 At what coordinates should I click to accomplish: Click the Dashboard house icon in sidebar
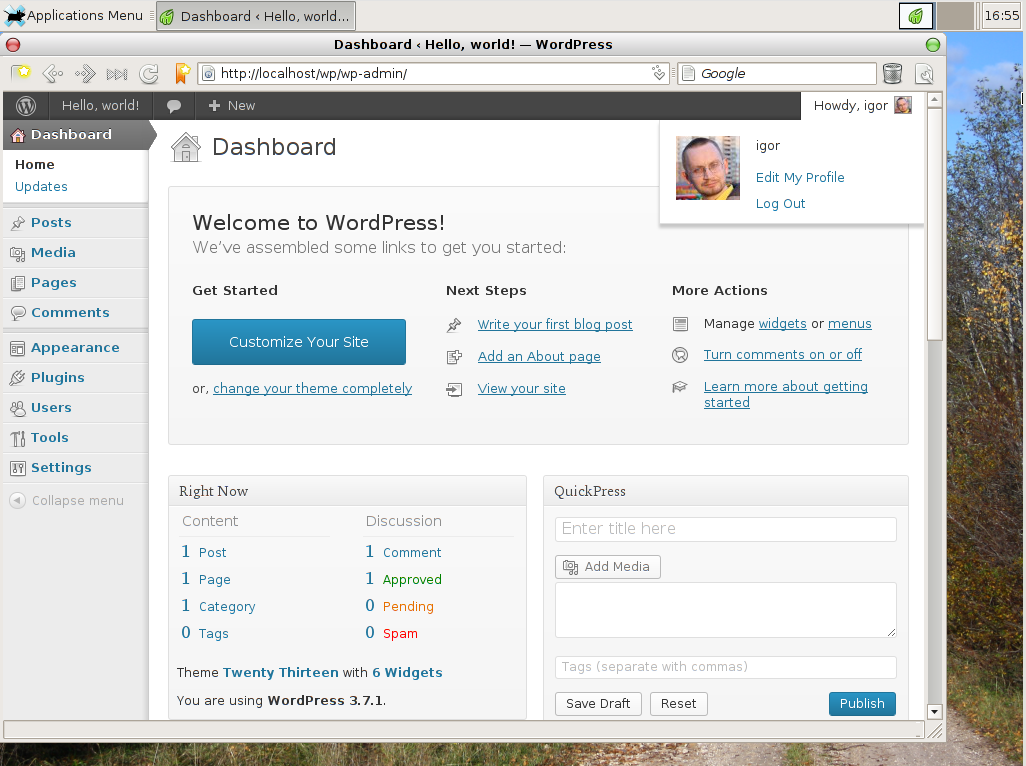coord(18,135)
